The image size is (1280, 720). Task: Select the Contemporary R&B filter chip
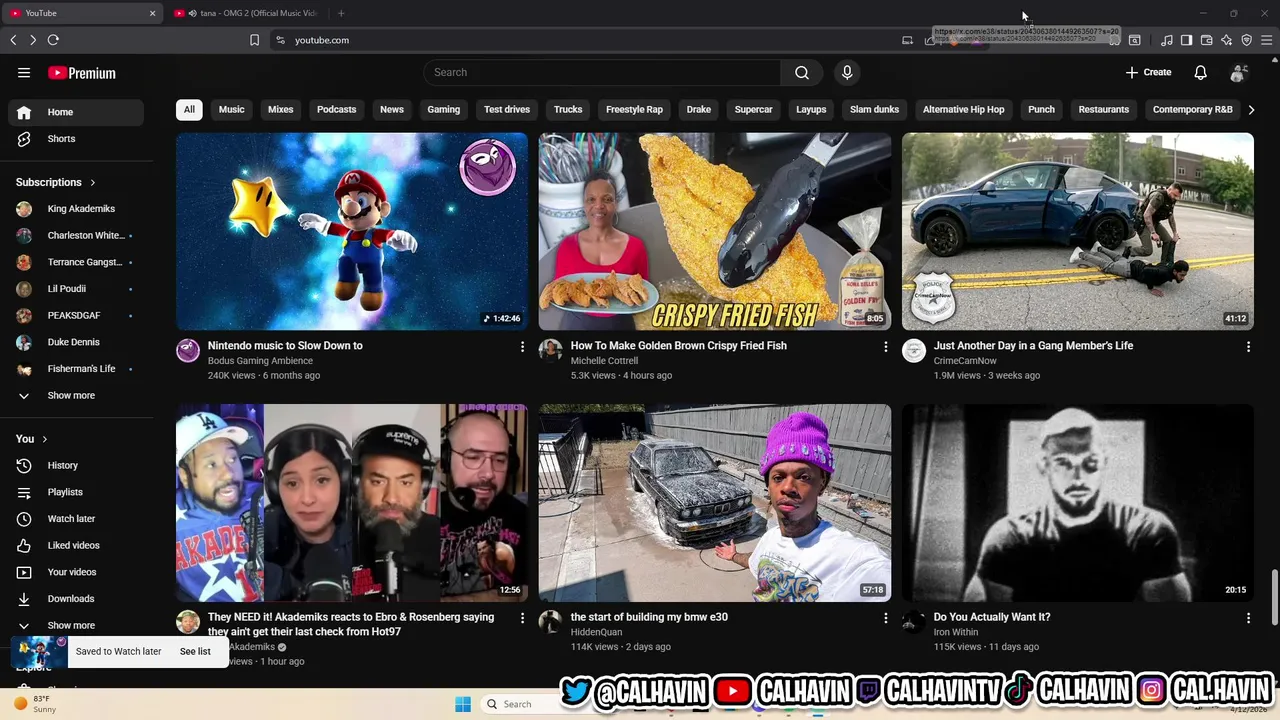[1193, 109]
